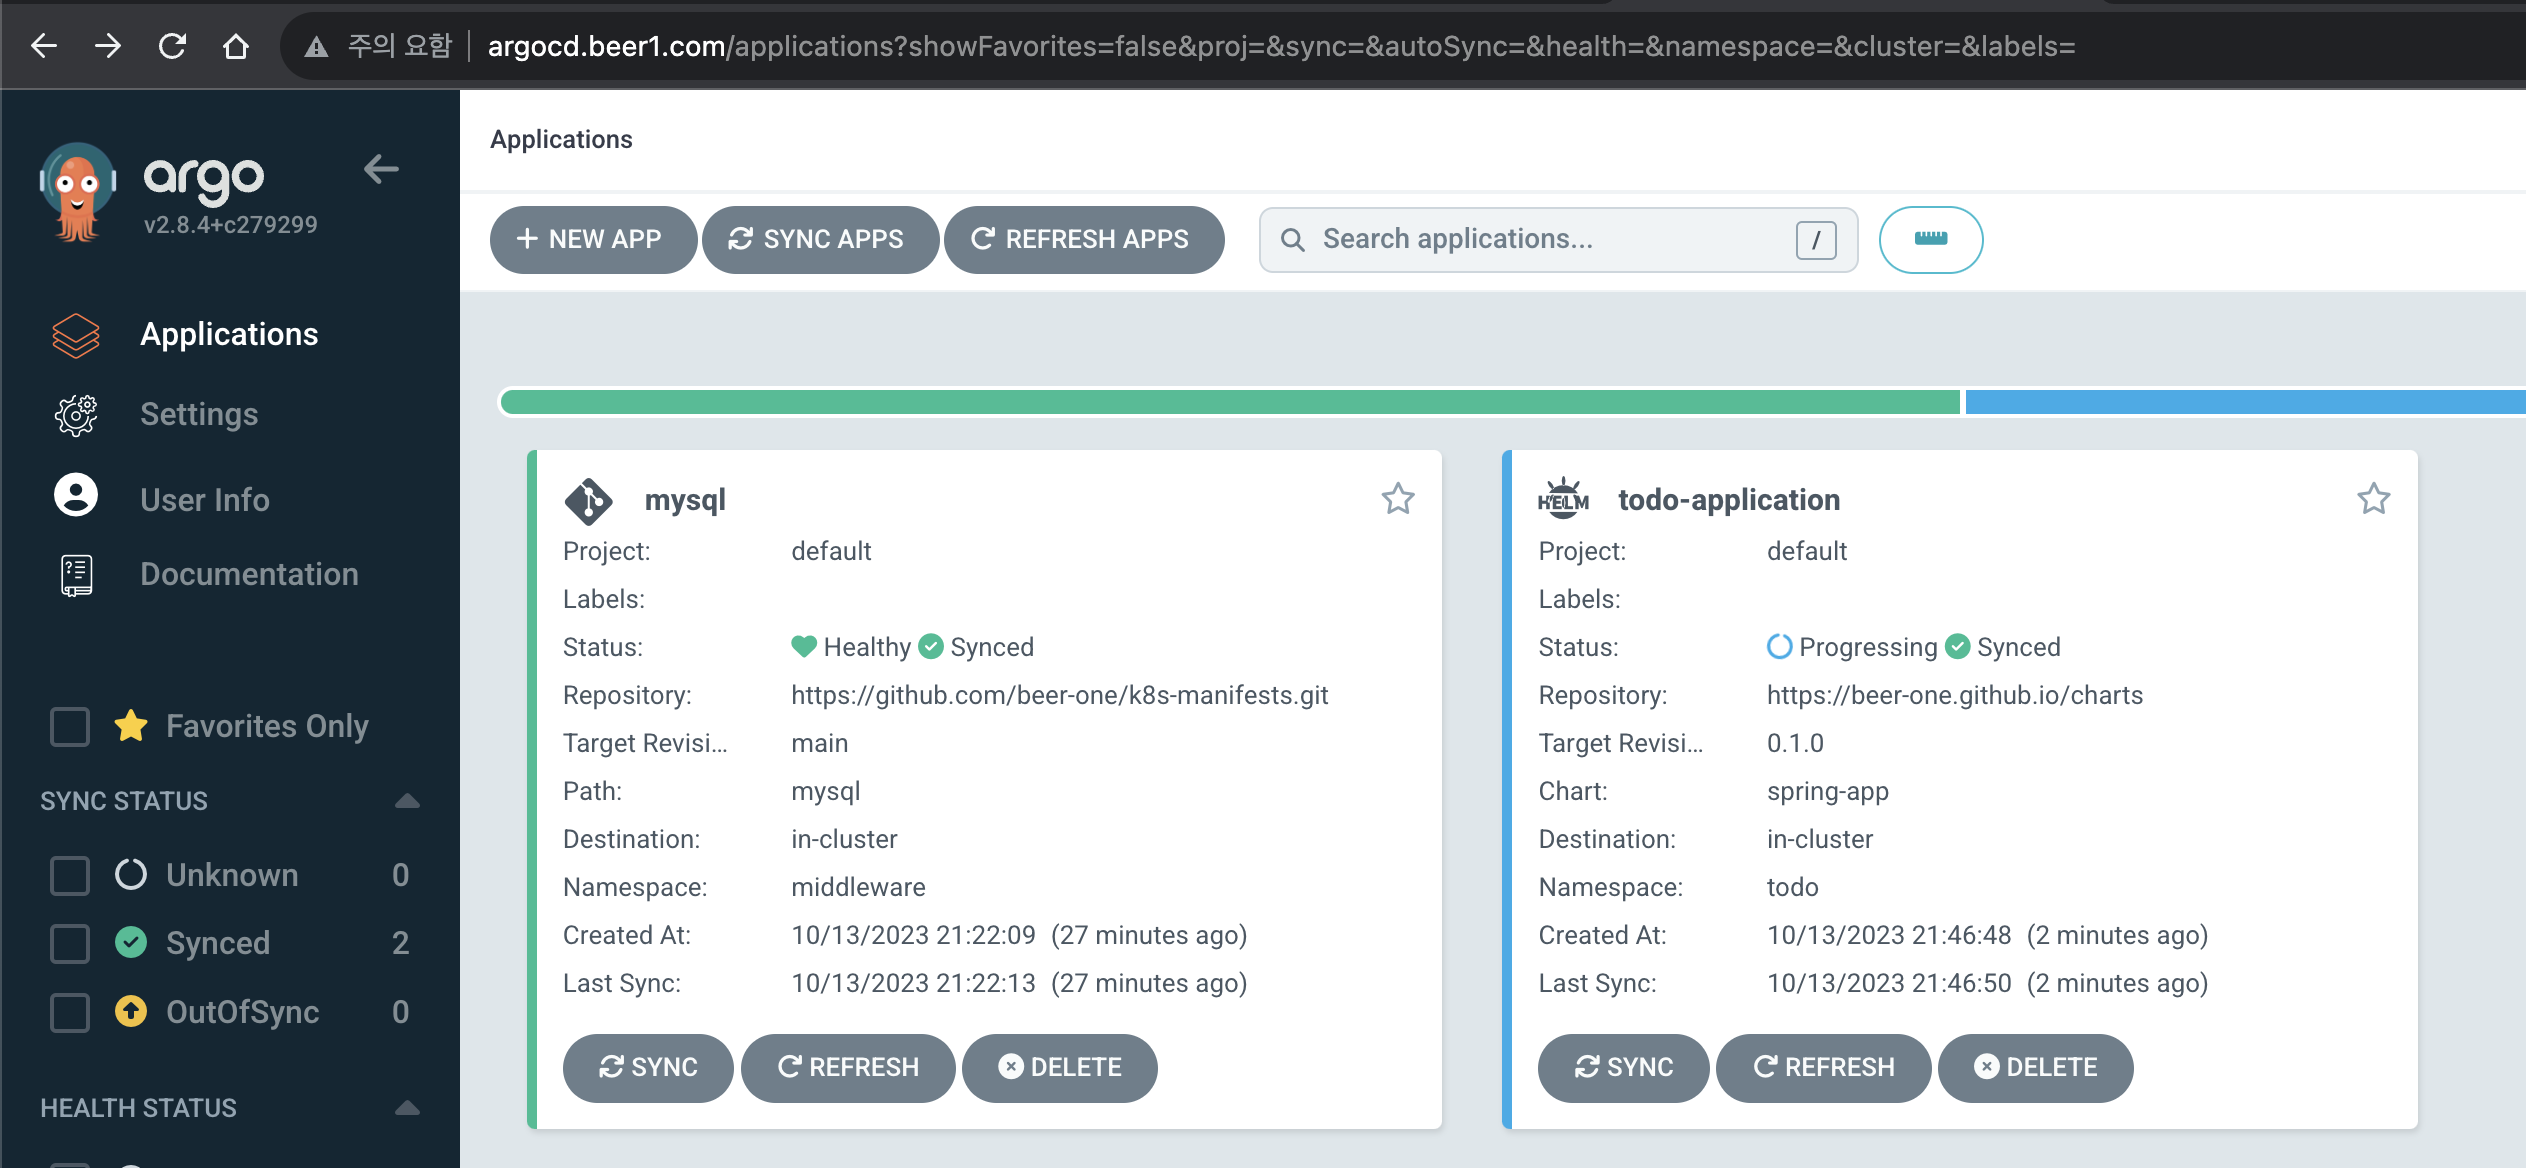
Task: Favorite the mysql application with star icon
Action: [x=1397, y=498]
